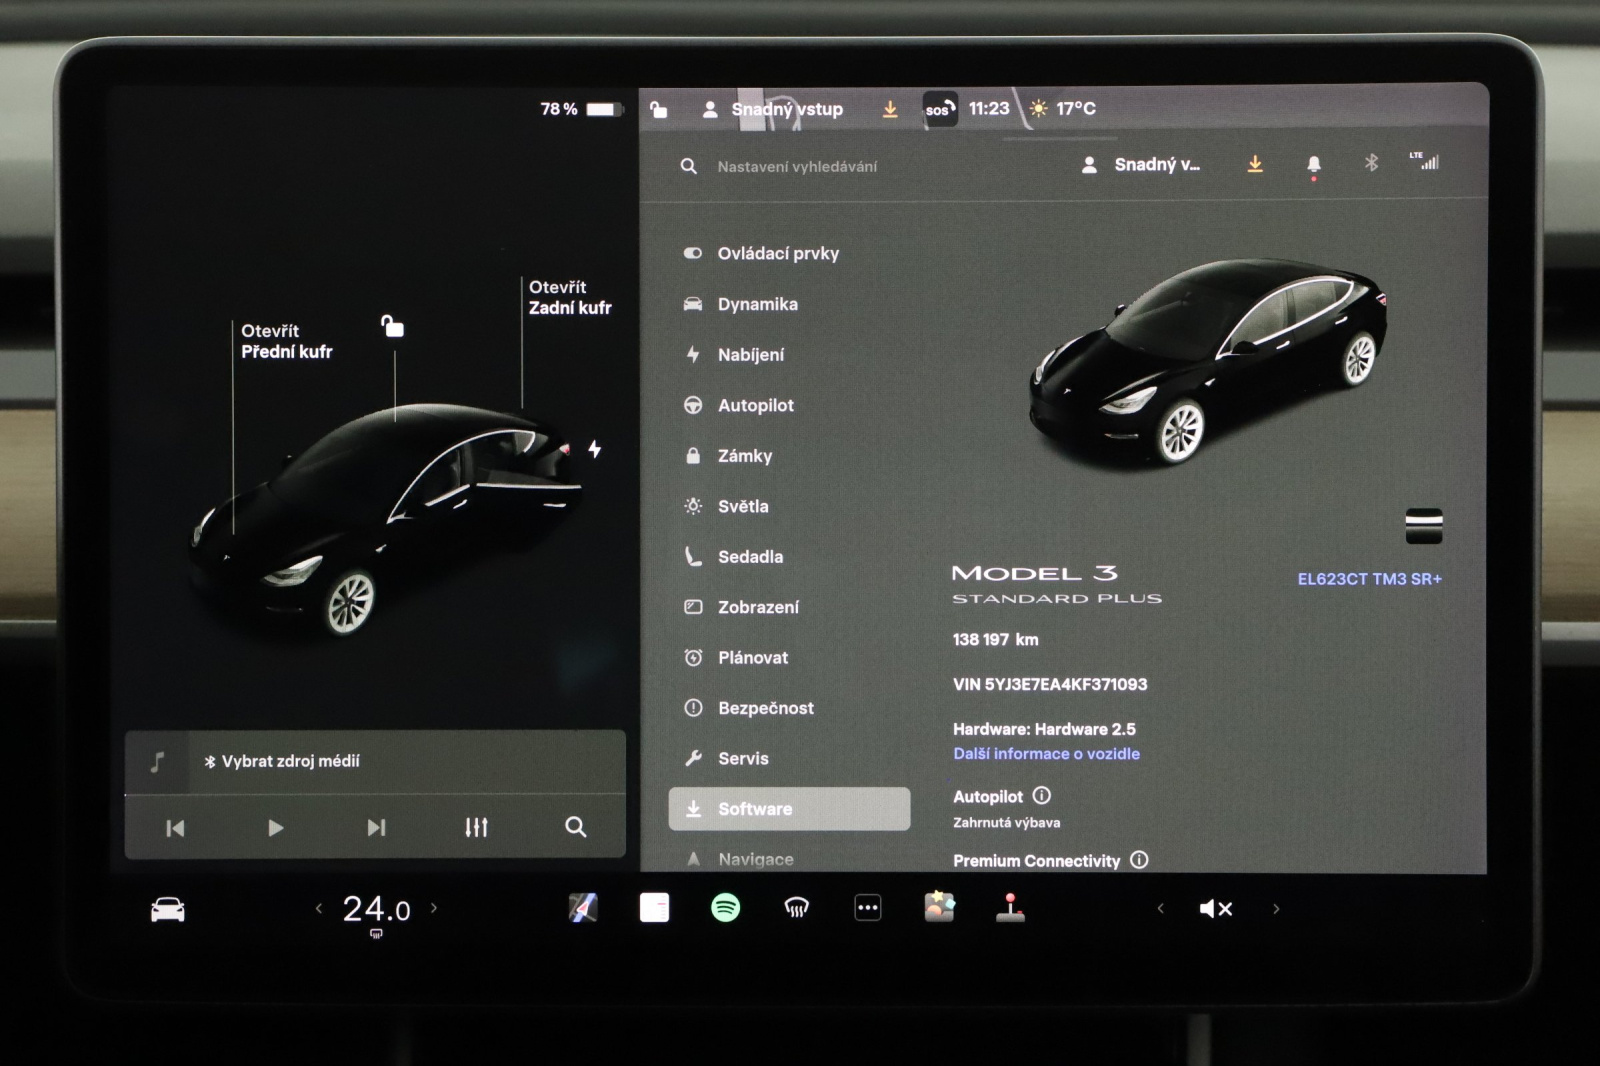Increase the cabin temperature with right arrow
The height and width of the screenshot is (1066, 1600).
tap(434, 908)
